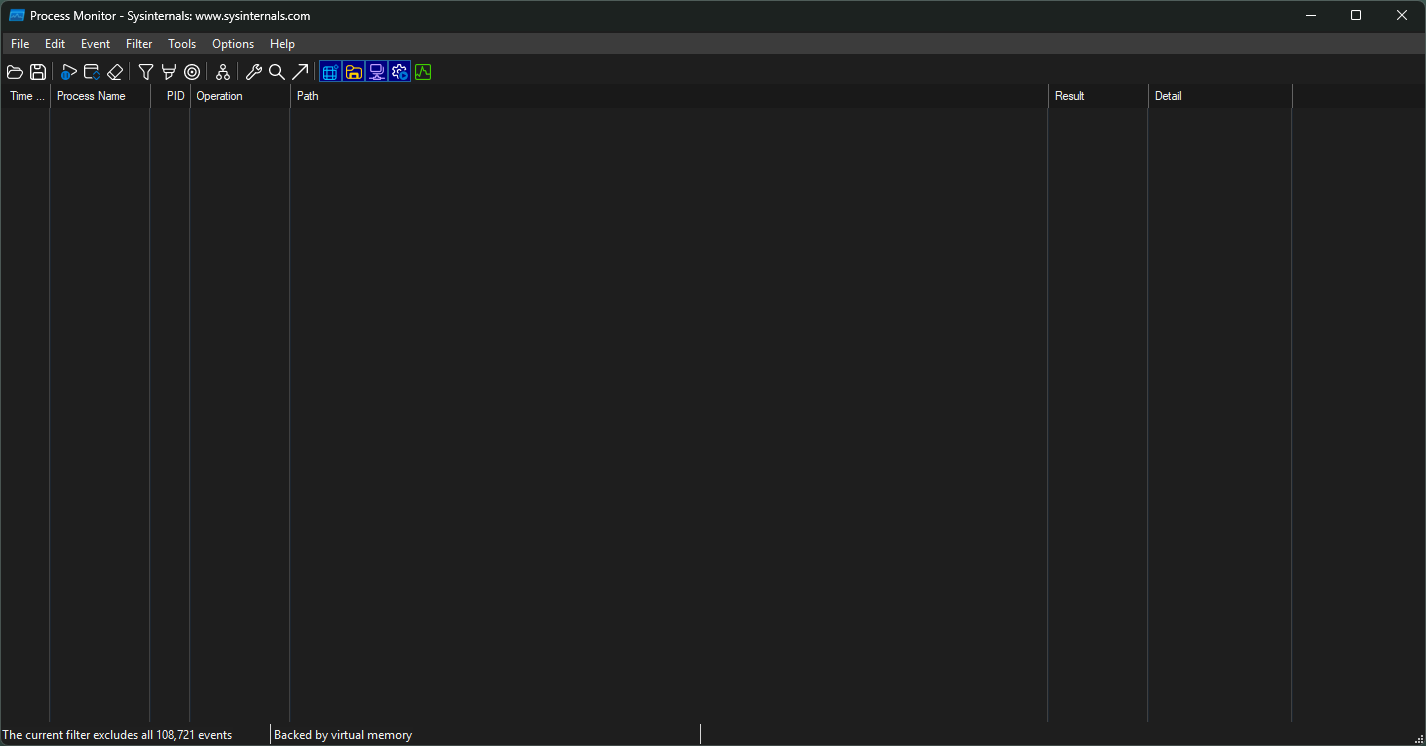
Task: Open the Options menu
Action: click(233, 44)
